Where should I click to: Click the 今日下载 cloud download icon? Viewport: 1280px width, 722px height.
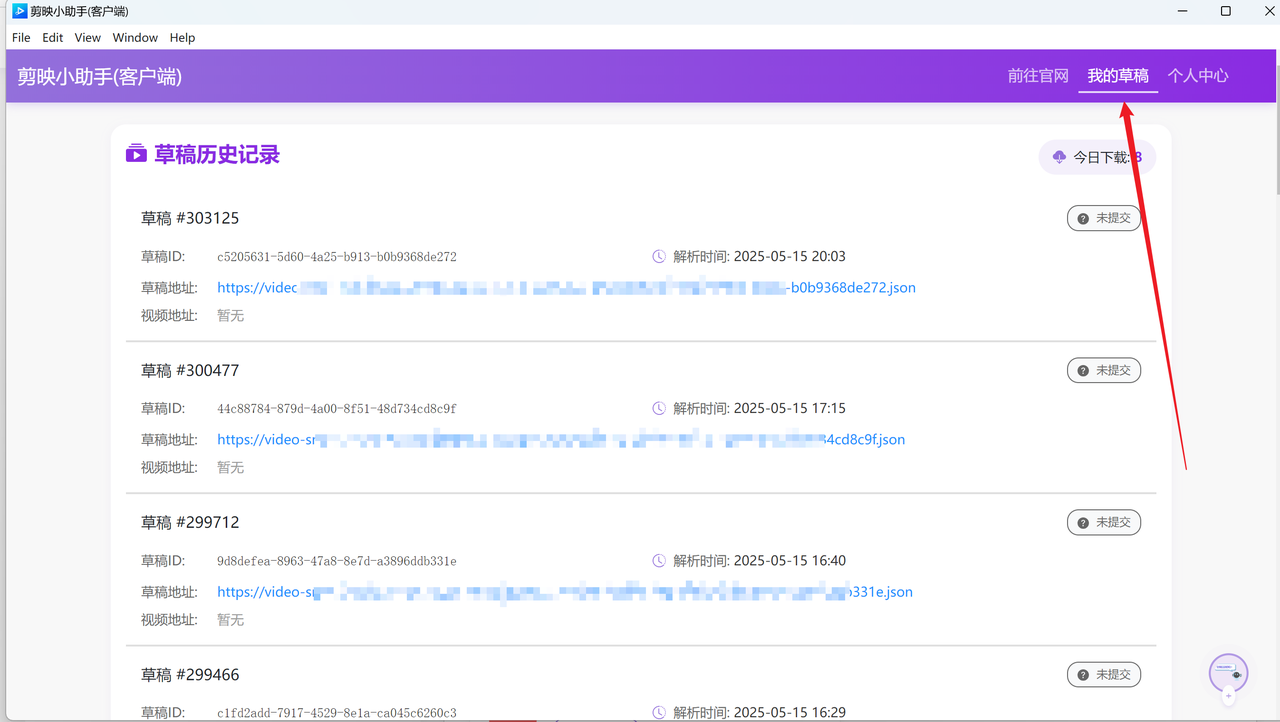coord(1059,157)
